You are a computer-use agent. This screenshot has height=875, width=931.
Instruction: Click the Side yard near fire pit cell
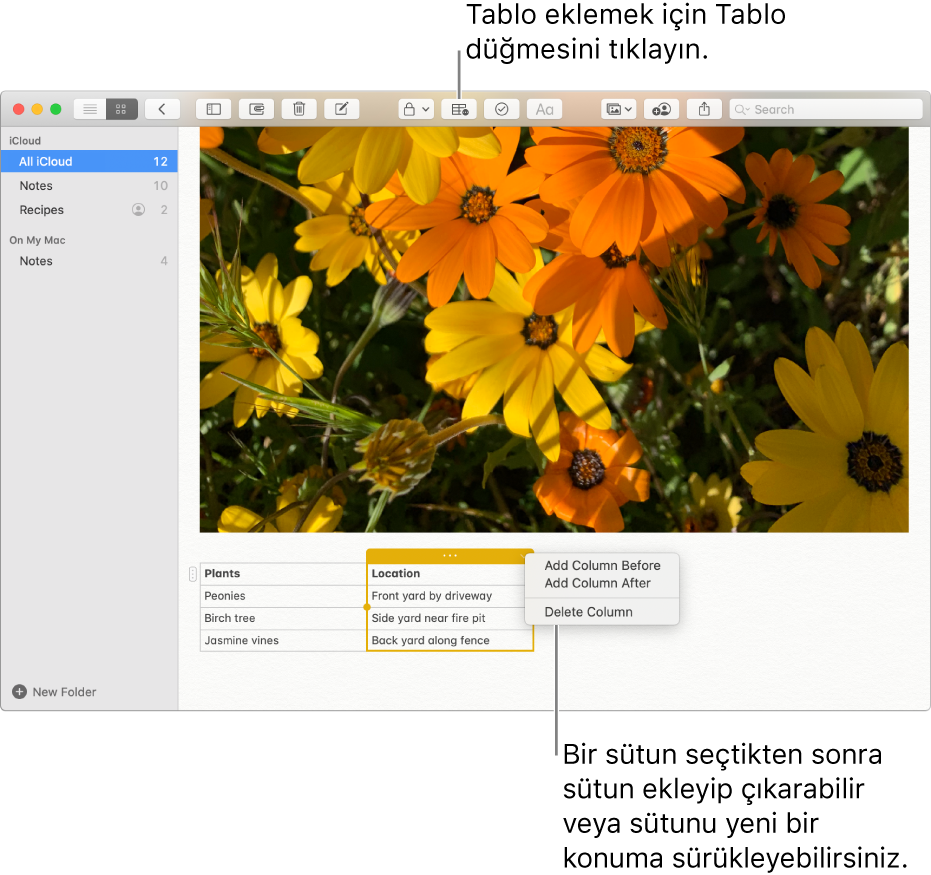click(x=449, y=618)
